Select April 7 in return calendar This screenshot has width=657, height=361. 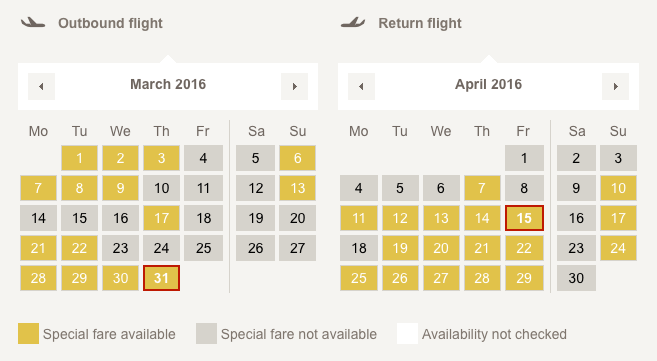[482, 188]
